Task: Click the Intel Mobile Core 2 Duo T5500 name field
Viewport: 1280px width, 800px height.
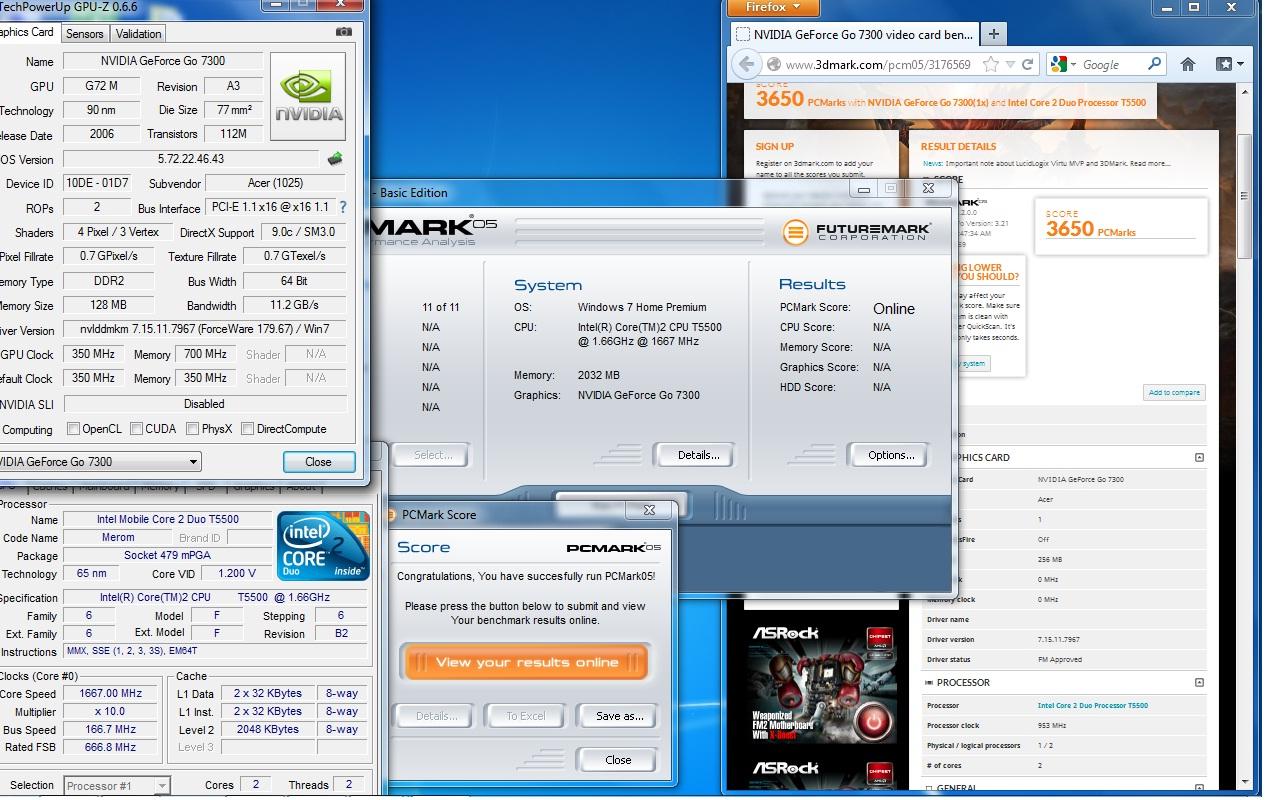Action: tap(167, 520)
